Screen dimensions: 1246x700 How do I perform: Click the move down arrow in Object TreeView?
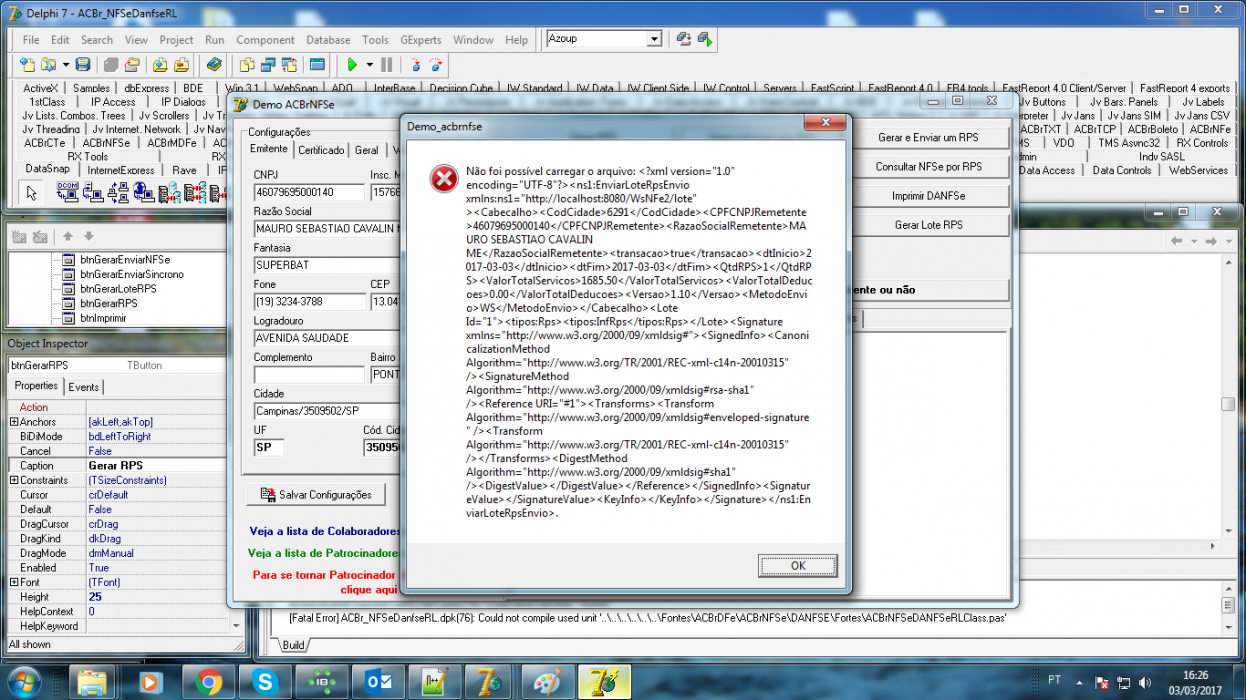88,236
